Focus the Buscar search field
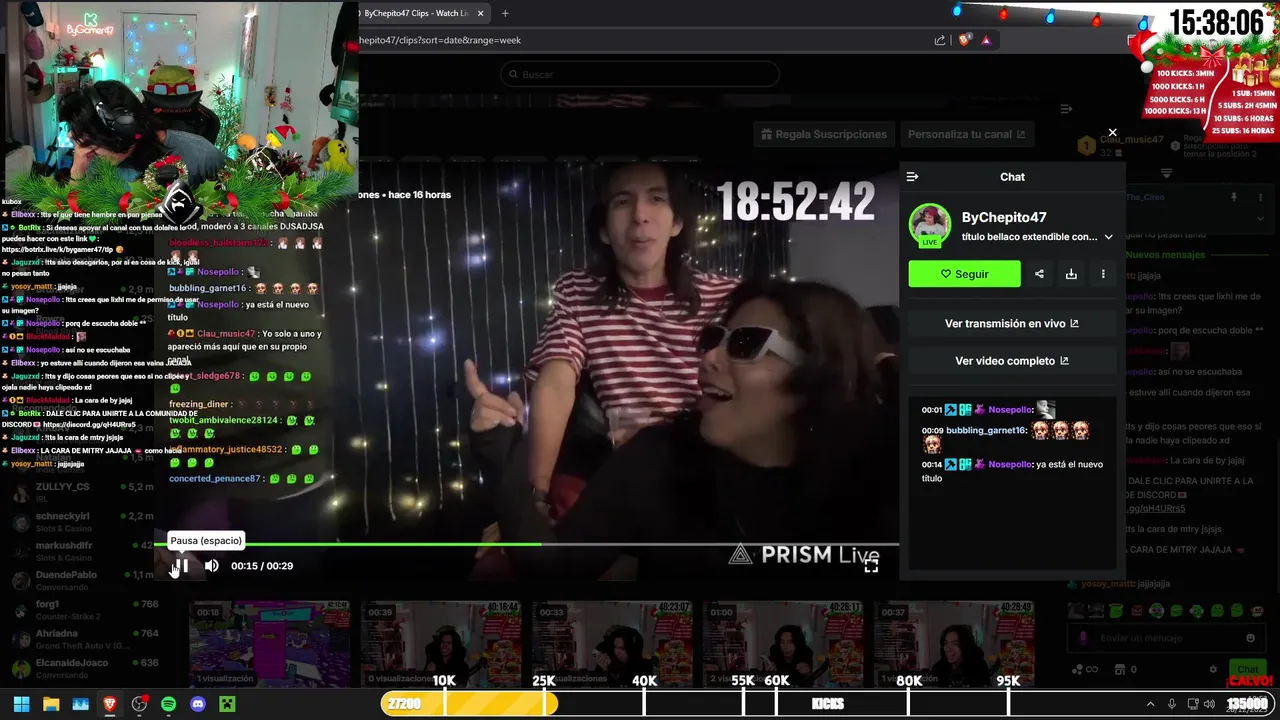Viewport: 1280px width, 720px height. tap(640, 74)
